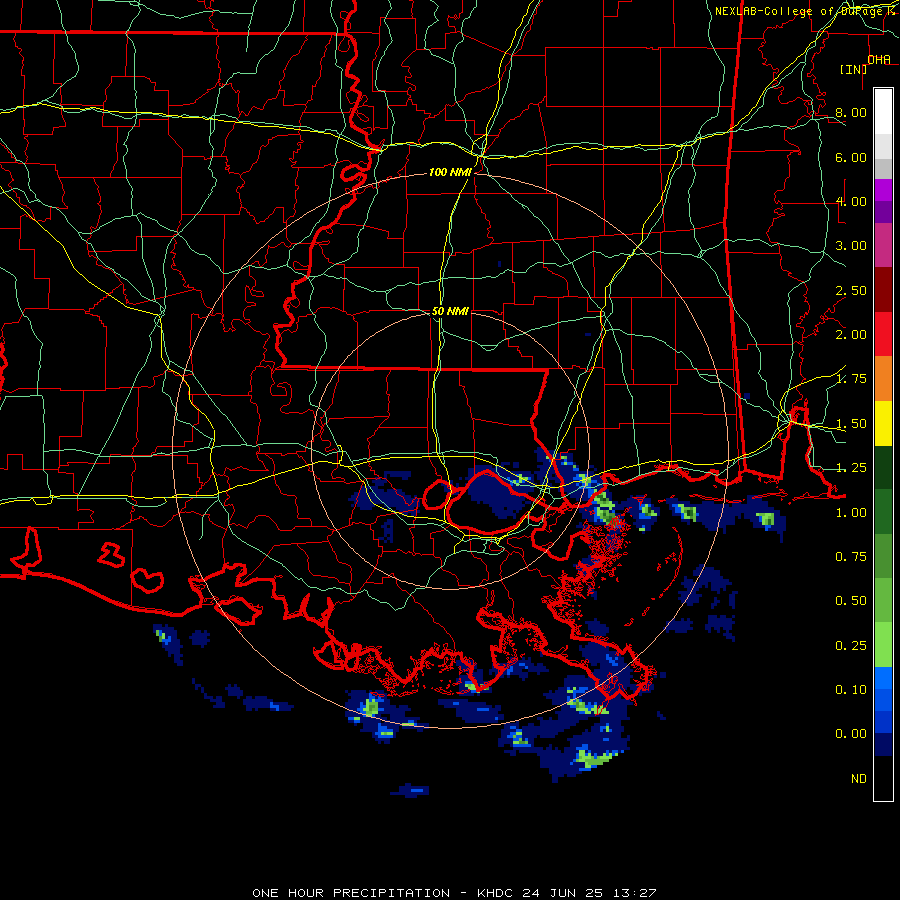This screenshot has width=900, height=900.
Task: Click the 1.75 legend value
Action: pos(851,379)
